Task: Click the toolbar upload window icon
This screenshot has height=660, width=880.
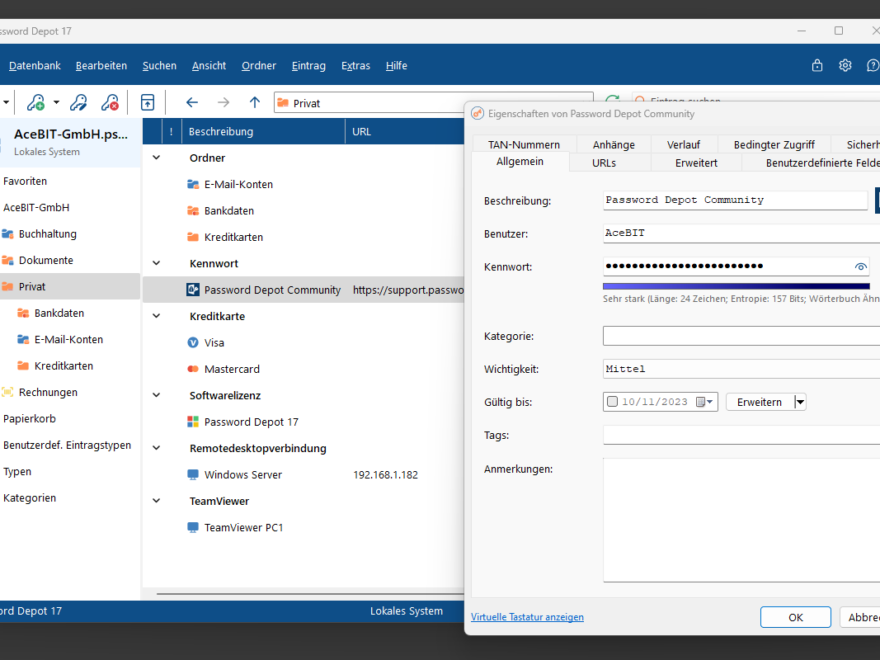Action: point(148,103)
